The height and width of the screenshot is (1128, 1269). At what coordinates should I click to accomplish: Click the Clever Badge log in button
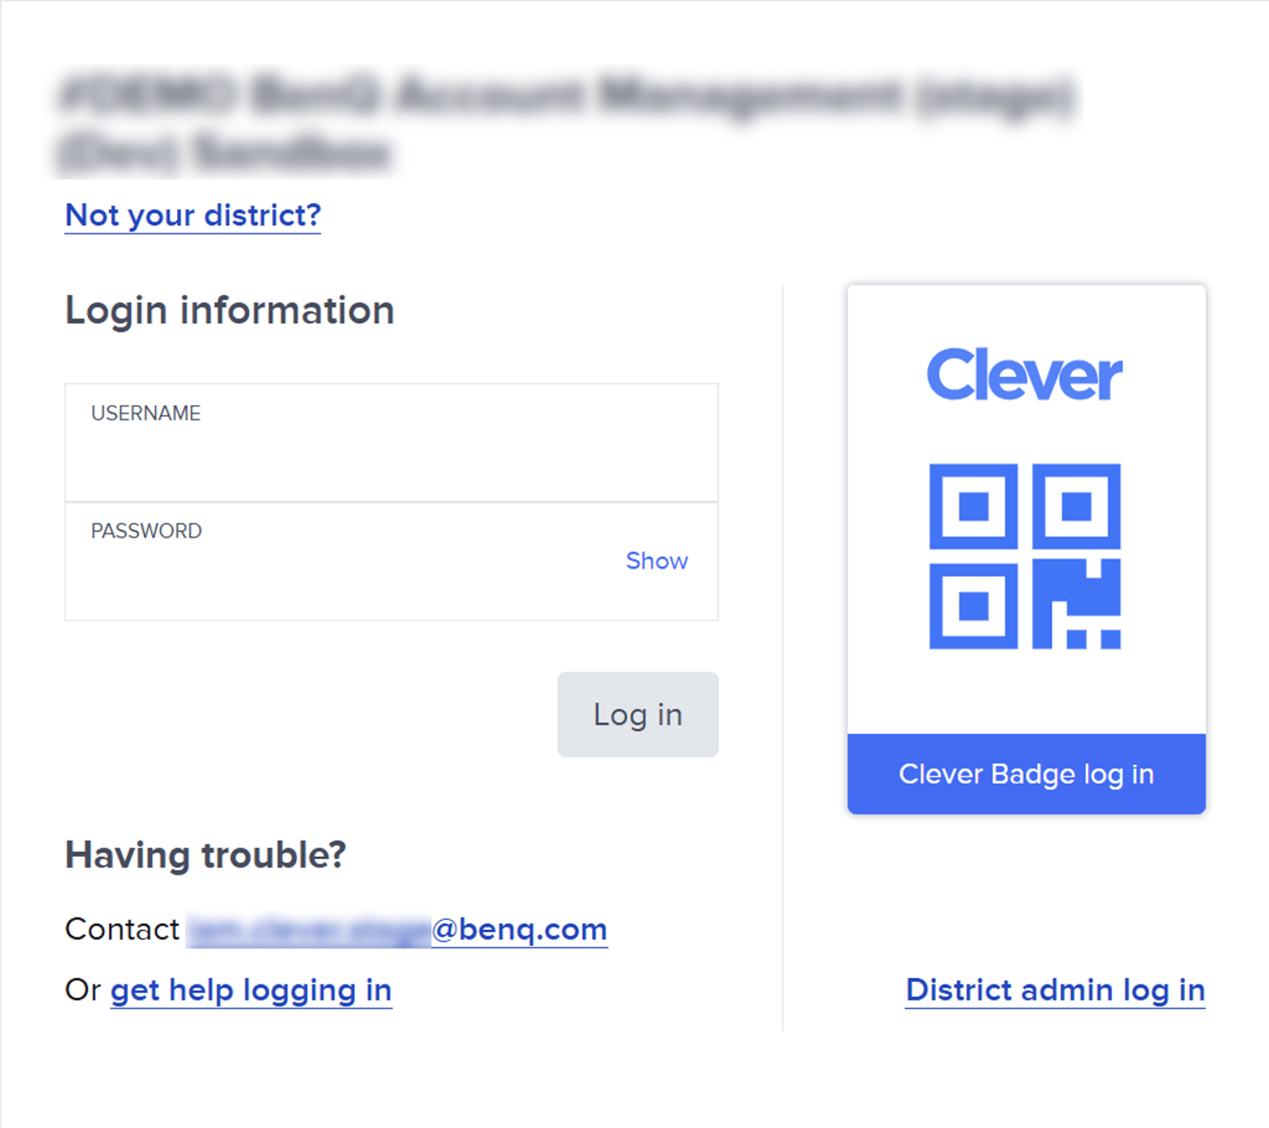1026,774
